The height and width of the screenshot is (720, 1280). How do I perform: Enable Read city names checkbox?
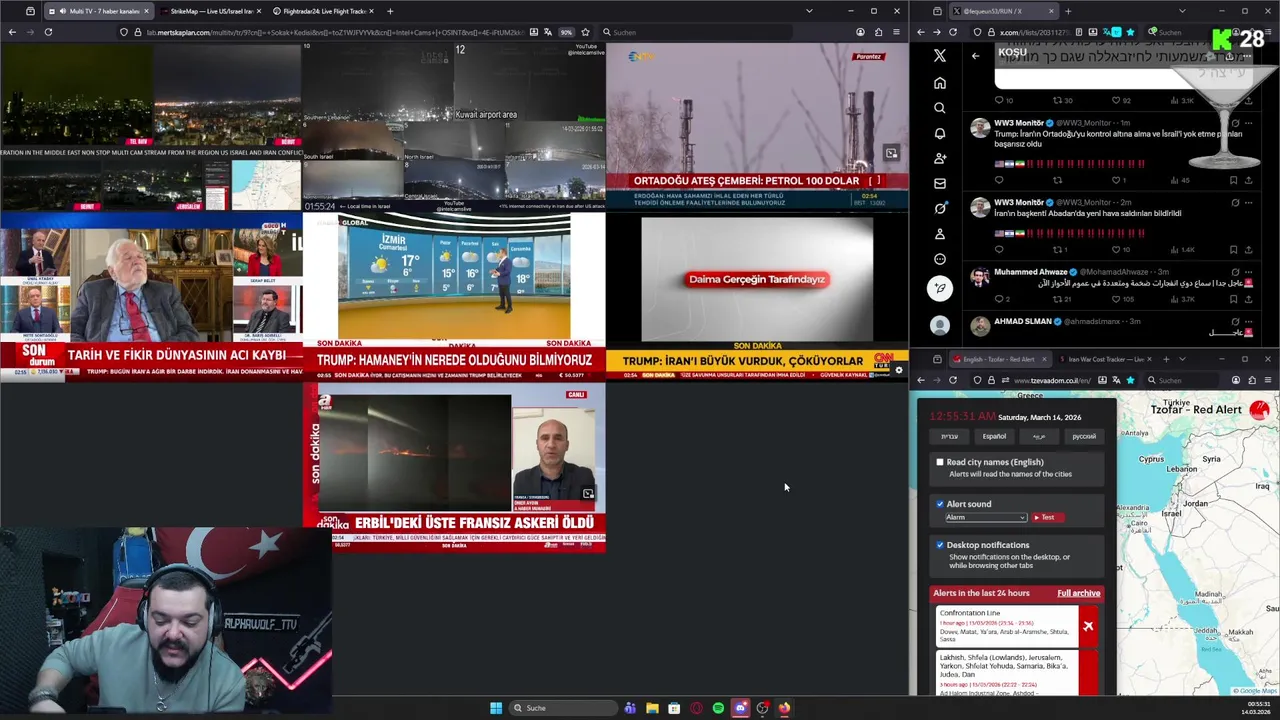940,462
